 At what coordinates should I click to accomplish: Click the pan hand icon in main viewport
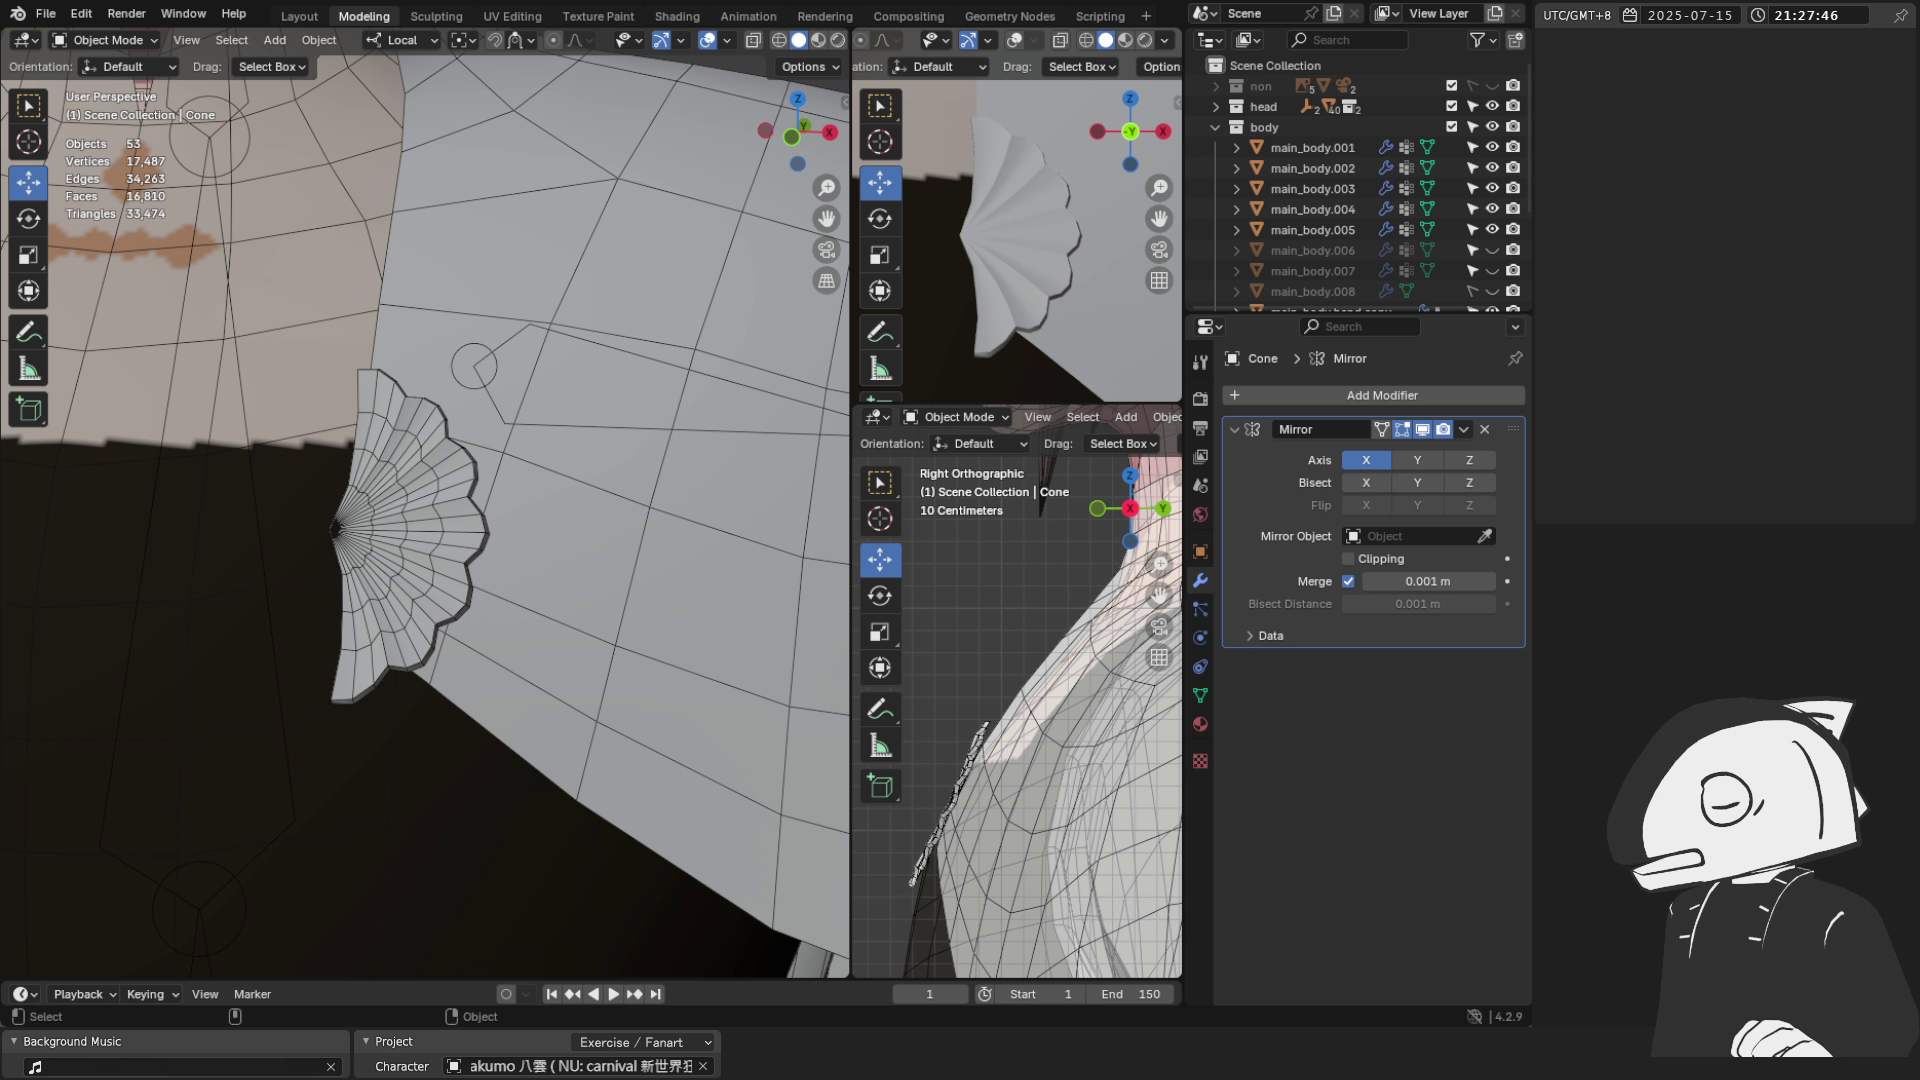point(826,218)
